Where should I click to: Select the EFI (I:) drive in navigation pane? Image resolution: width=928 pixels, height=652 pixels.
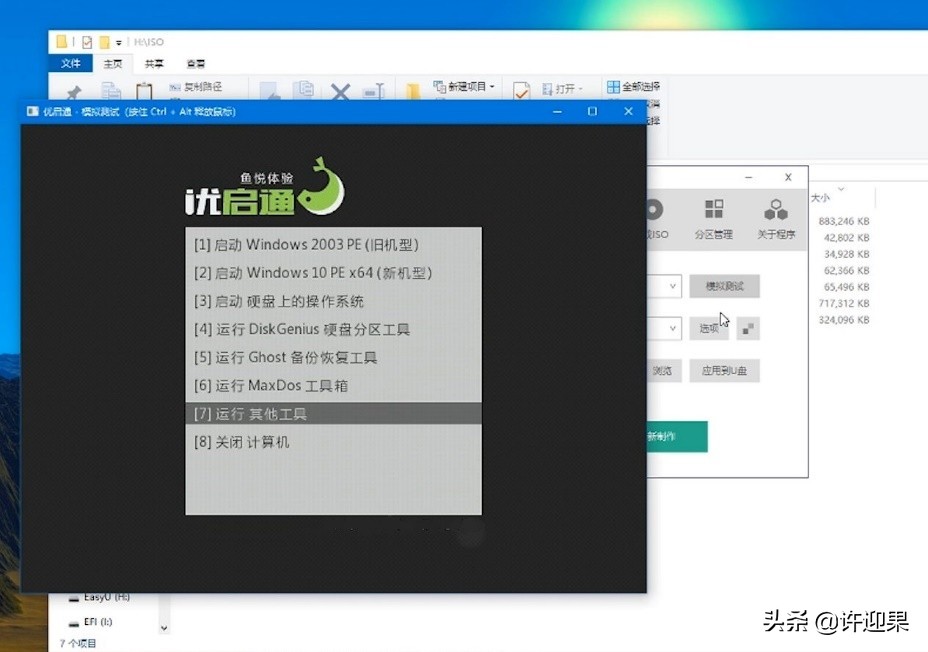97,624
